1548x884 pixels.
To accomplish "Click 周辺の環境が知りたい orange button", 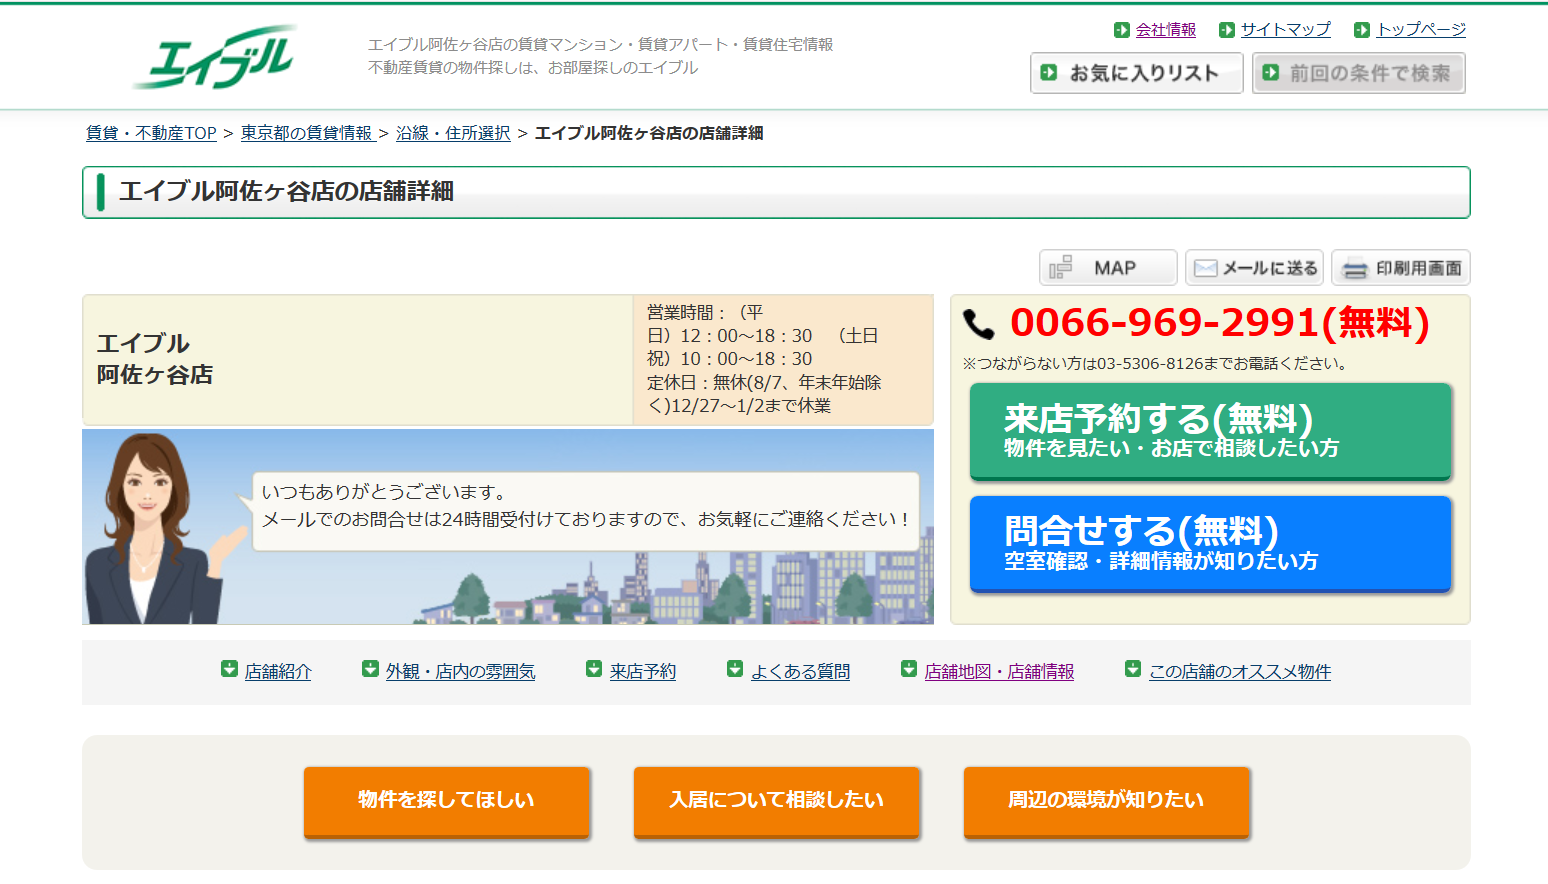I will 1107,802.
